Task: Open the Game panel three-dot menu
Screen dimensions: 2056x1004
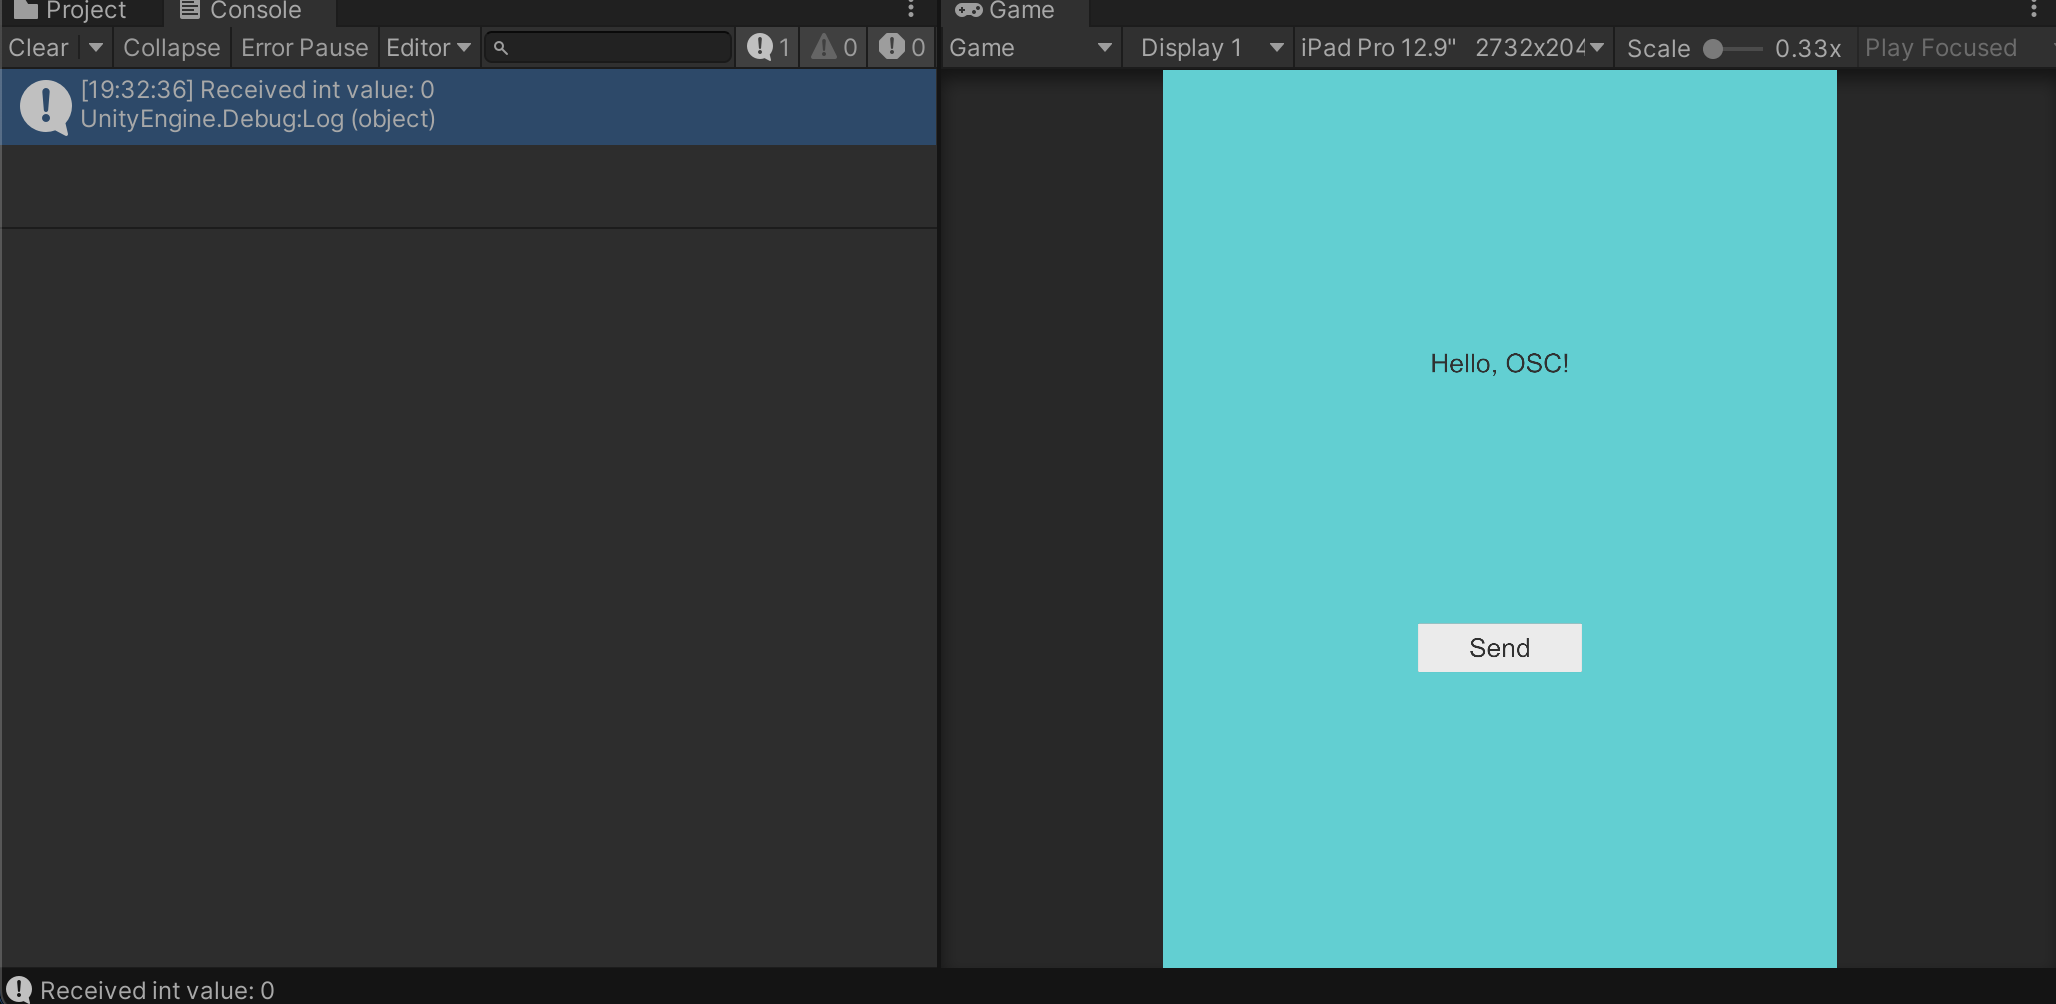Action: (x=2034, y=10)
